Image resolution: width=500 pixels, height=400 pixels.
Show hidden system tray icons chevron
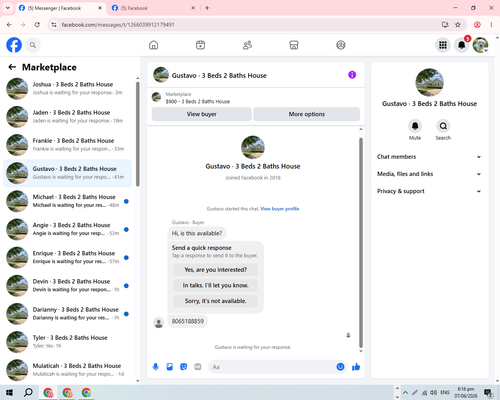(405, 392)
